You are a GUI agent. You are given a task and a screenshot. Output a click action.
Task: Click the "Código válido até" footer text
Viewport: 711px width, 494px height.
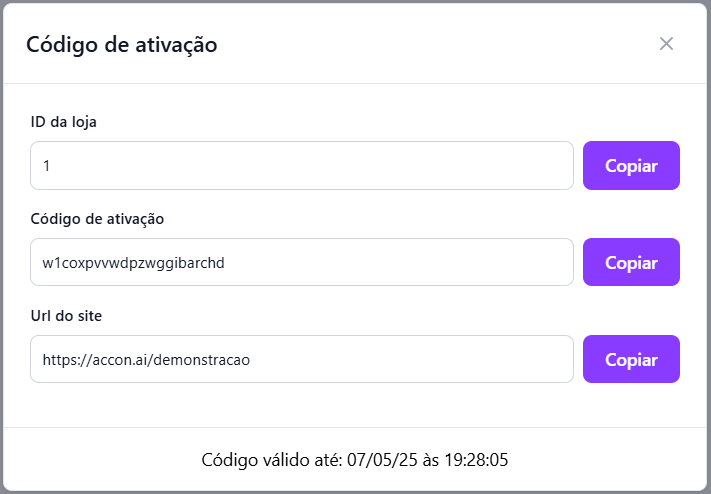[271, 460]
